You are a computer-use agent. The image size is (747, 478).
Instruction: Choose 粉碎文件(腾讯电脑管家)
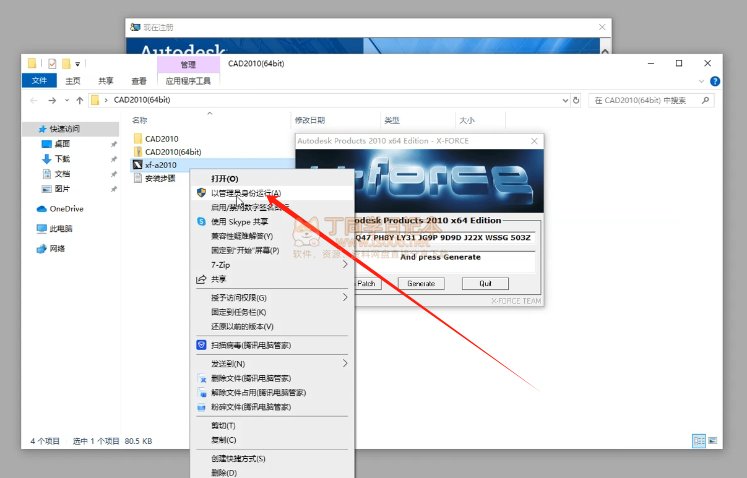272,407
